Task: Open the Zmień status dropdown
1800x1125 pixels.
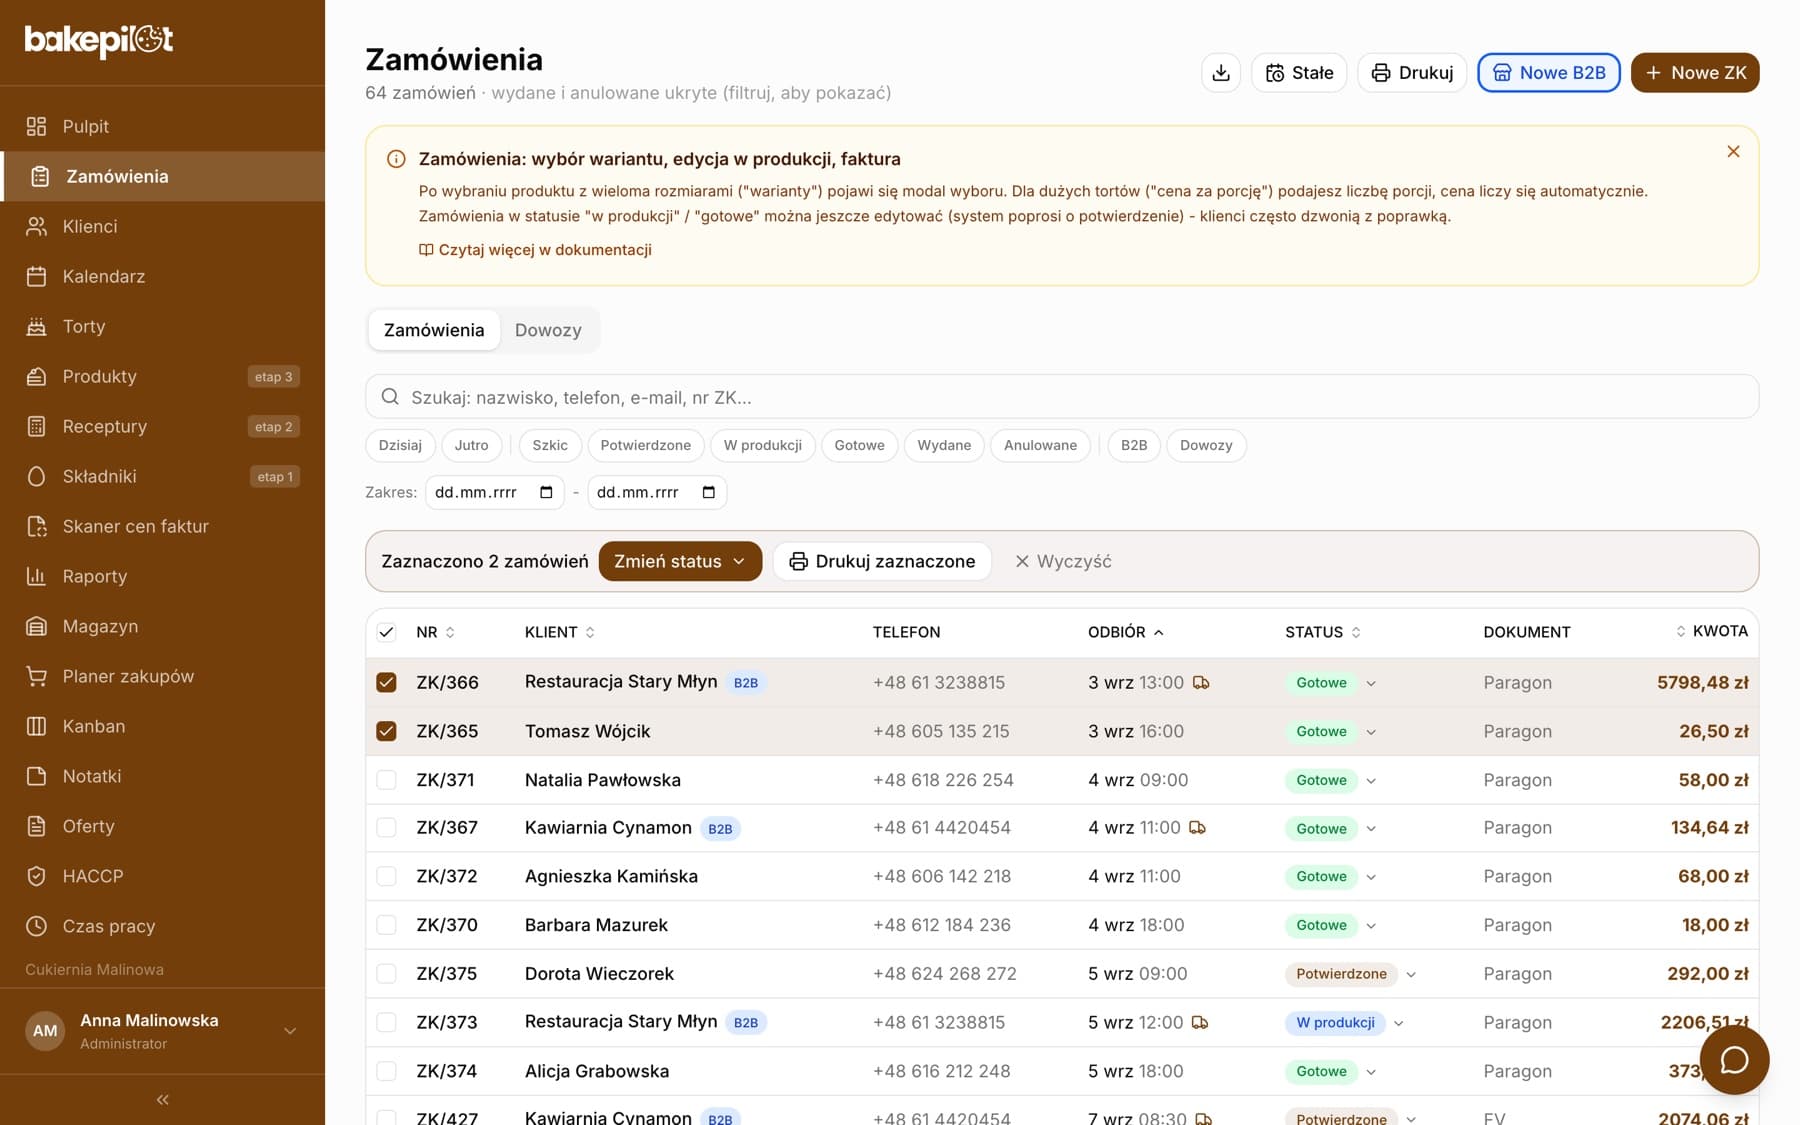Action: 680,562
